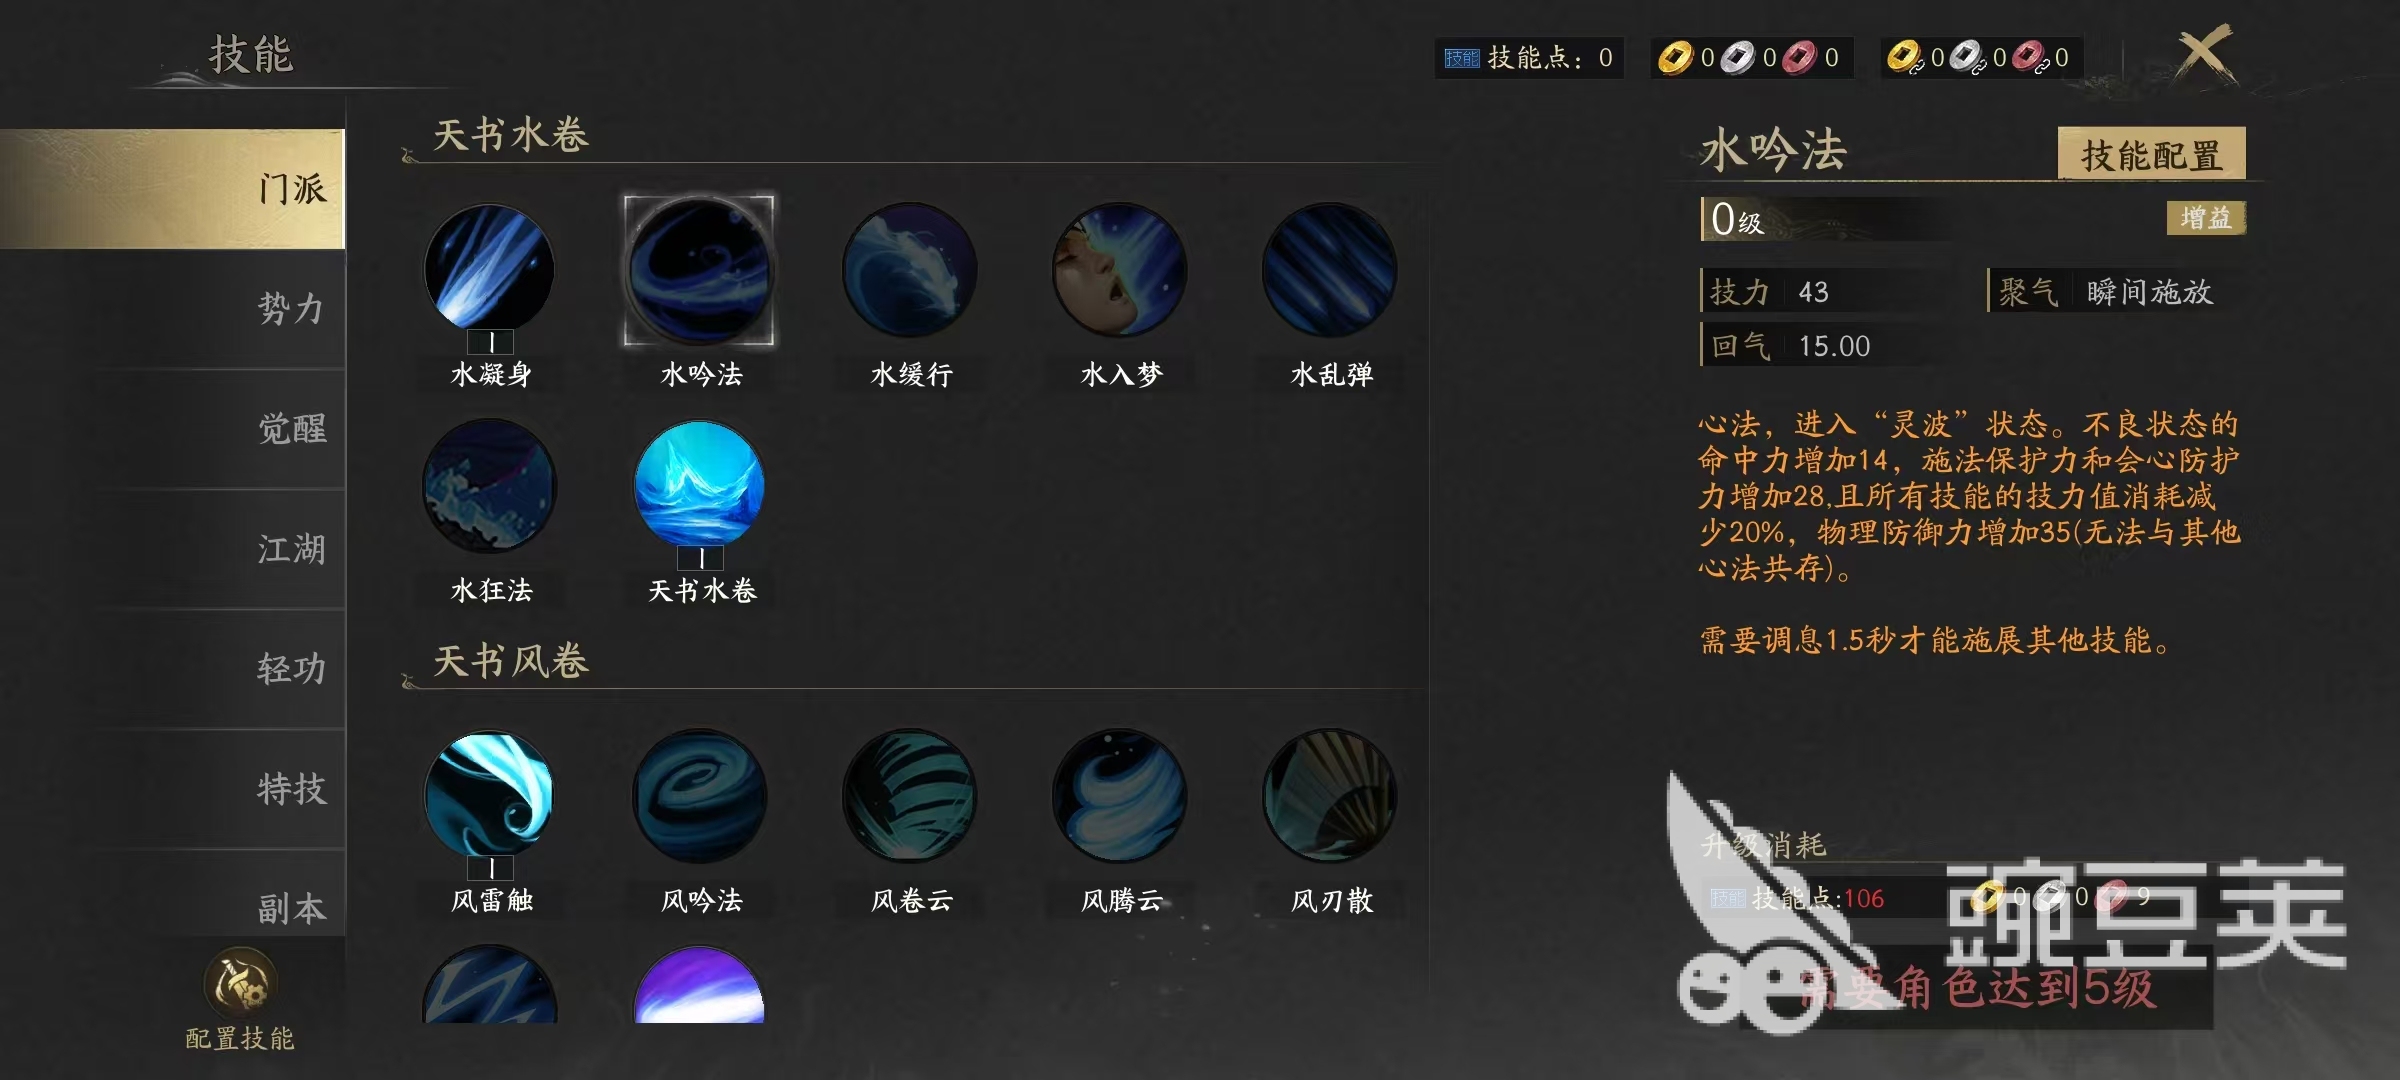The width and height of the screenshot is (2400, 1080).
Task: Open the 配置技能 gear icon
Action: (240, 983)
